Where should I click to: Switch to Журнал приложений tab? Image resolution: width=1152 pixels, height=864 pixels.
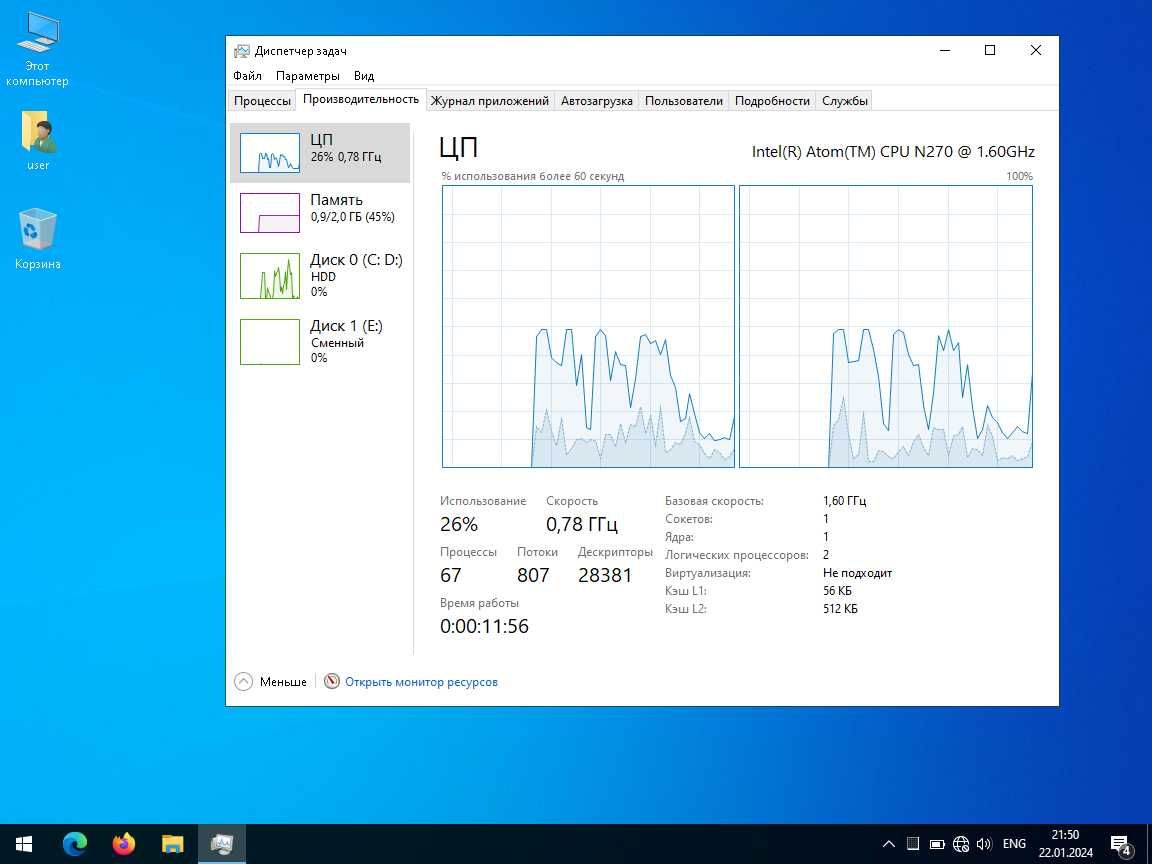click(489, 101)
